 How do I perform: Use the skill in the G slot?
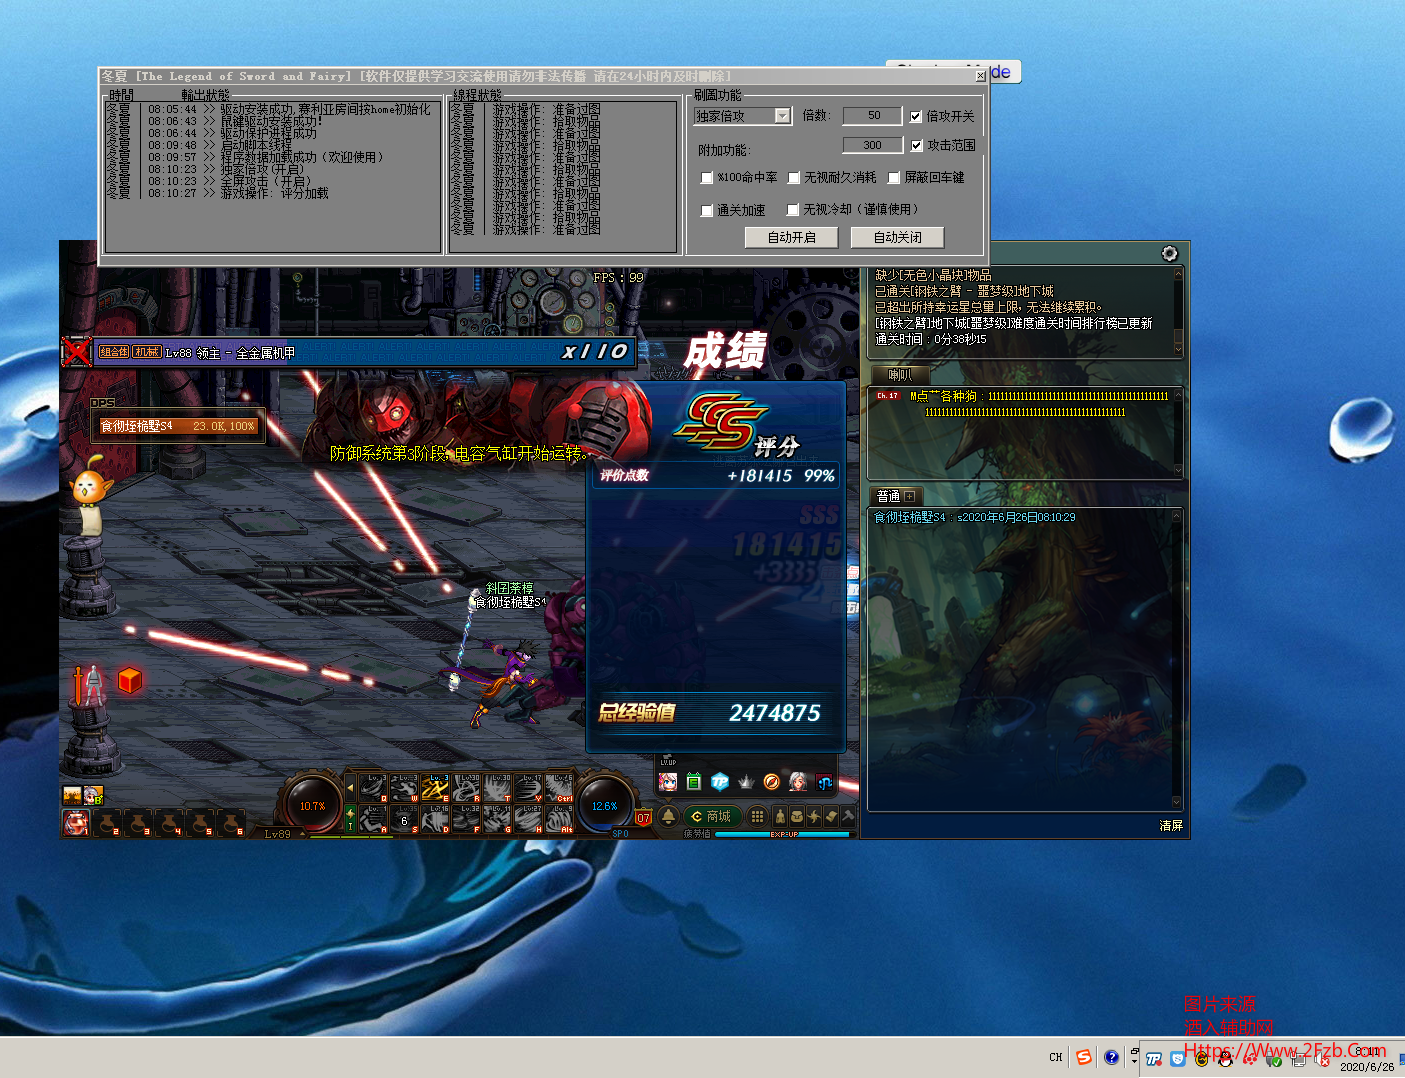497,819
